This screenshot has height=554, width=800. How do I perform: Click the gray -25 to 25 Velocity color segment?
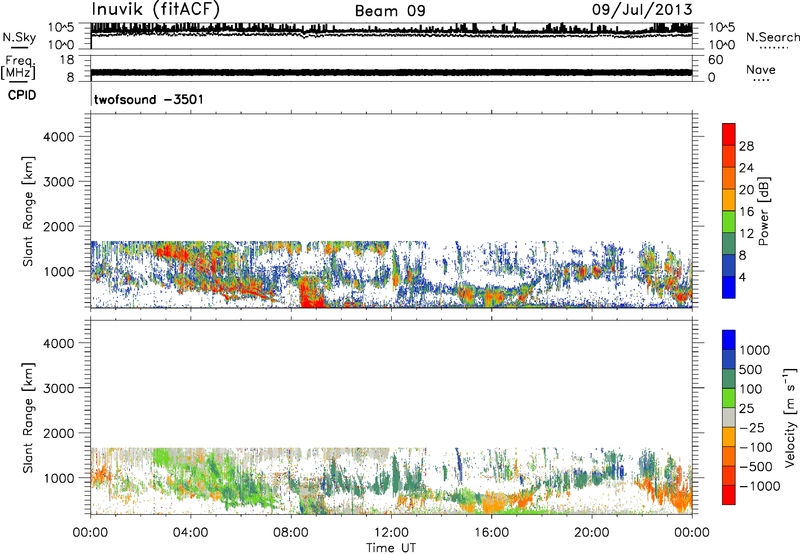(x=729, y=417)
